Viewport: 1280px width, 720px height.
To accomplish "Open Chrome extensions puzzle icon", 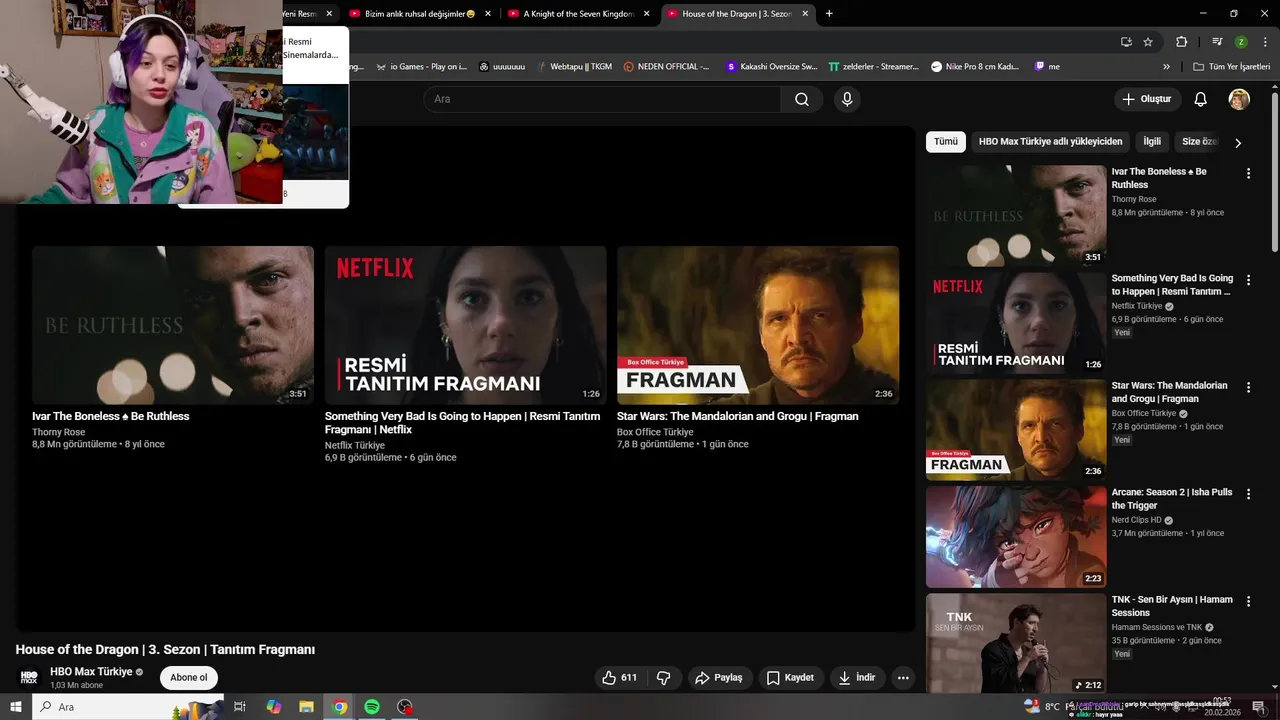I will tap(1181, 42).
